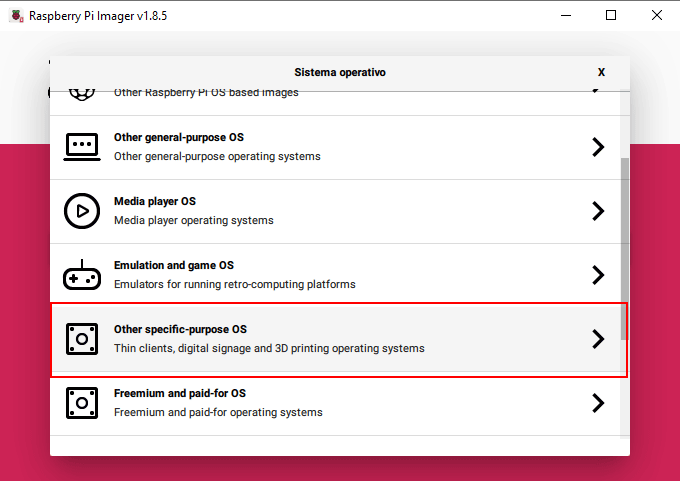Maximize the Raspberry Pi Imager window
Image resolution: width=680 pixels, height=481 pixels.
[611, 16]
